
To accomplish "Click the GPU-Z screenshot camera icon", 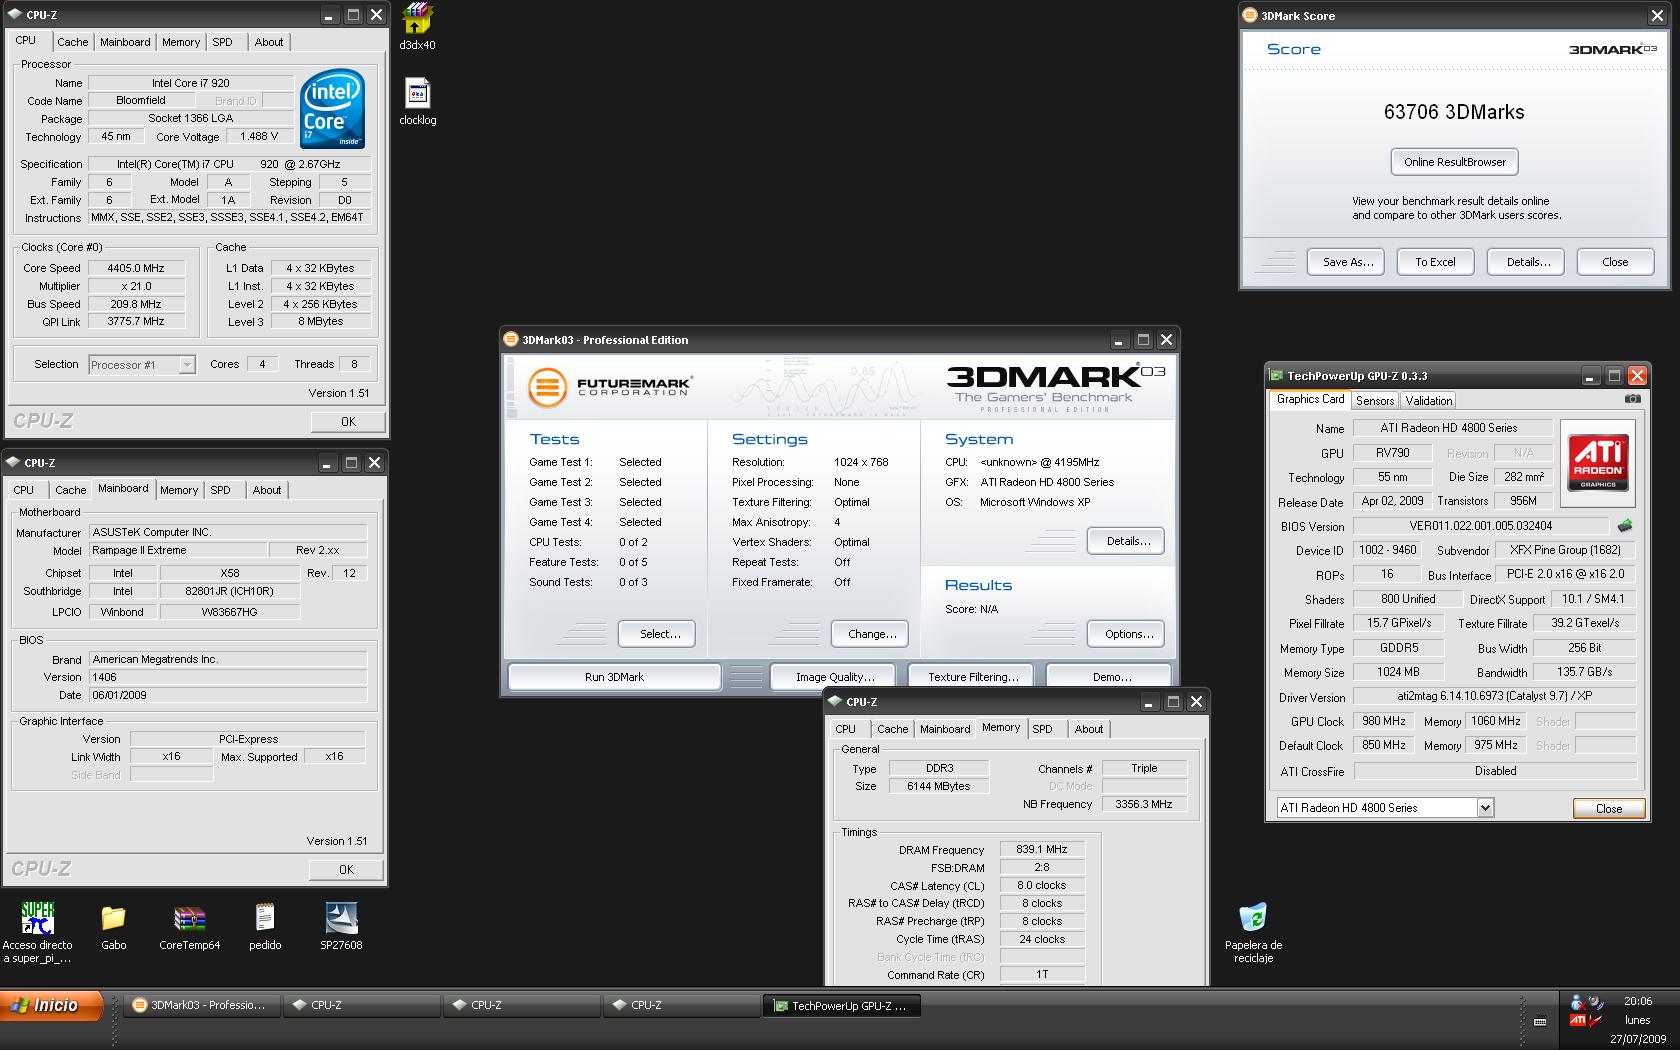I will pyautogui.click(x=1632, y=398).
